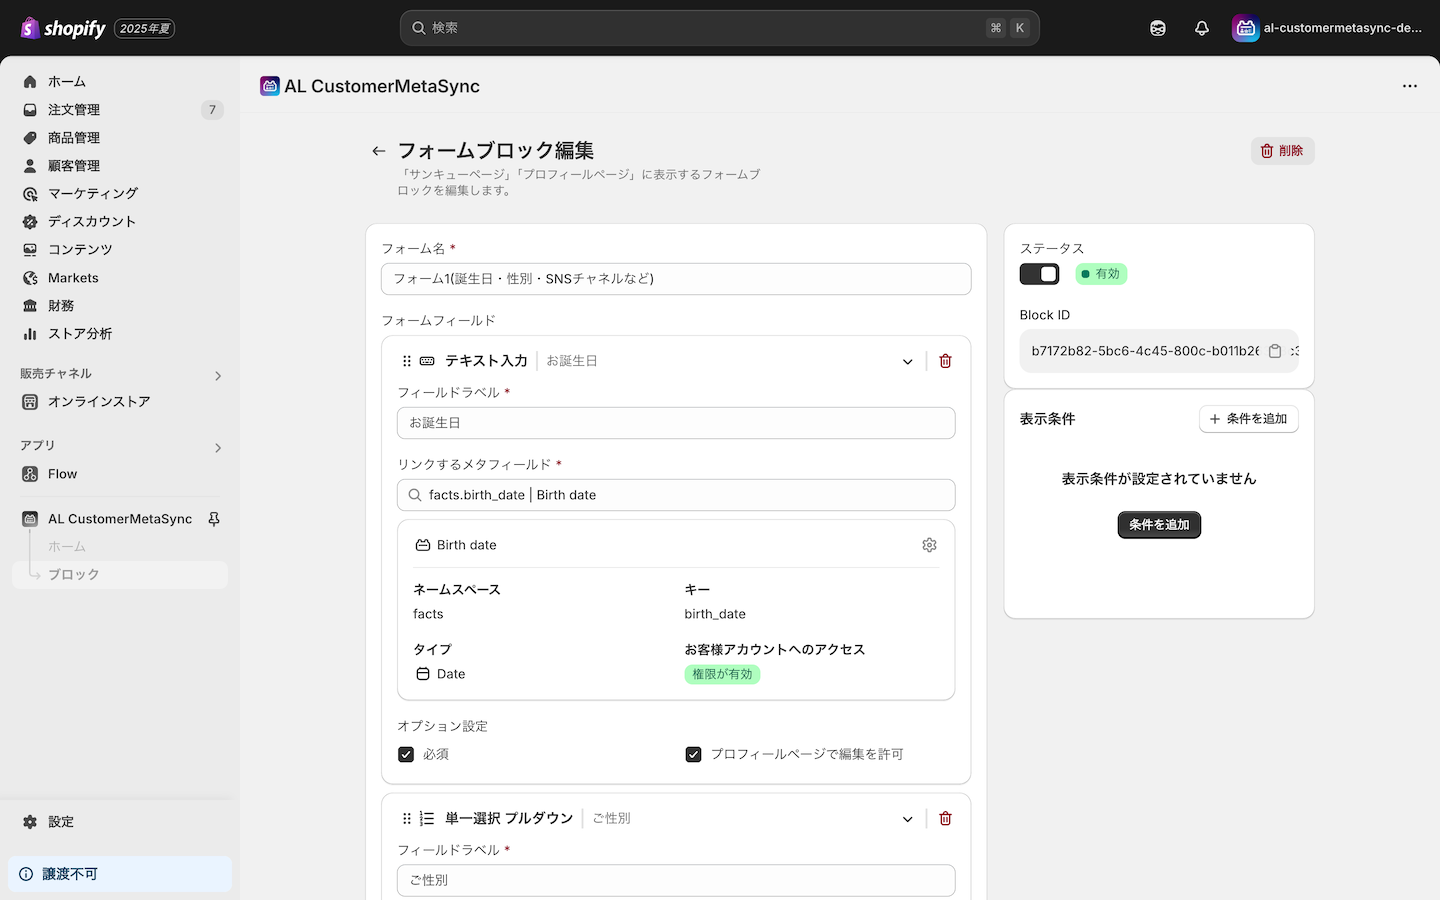Image resolution: width=1440 pixels, height=900 pixels.
Task: Click the リンクするメタフィールド search input
Action: click(x=676, y=495)
